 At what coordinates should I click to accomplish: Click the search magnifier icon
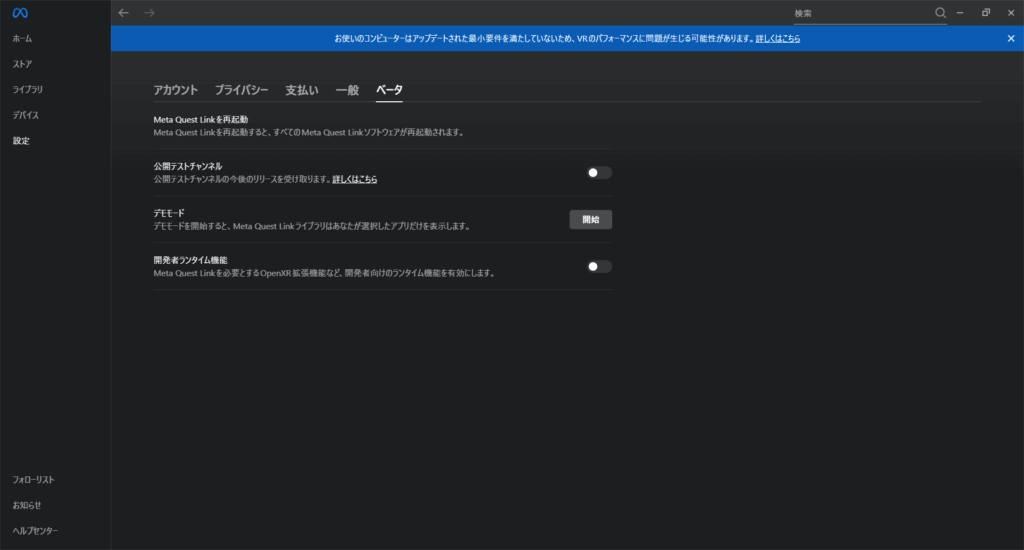coord(940,12)
